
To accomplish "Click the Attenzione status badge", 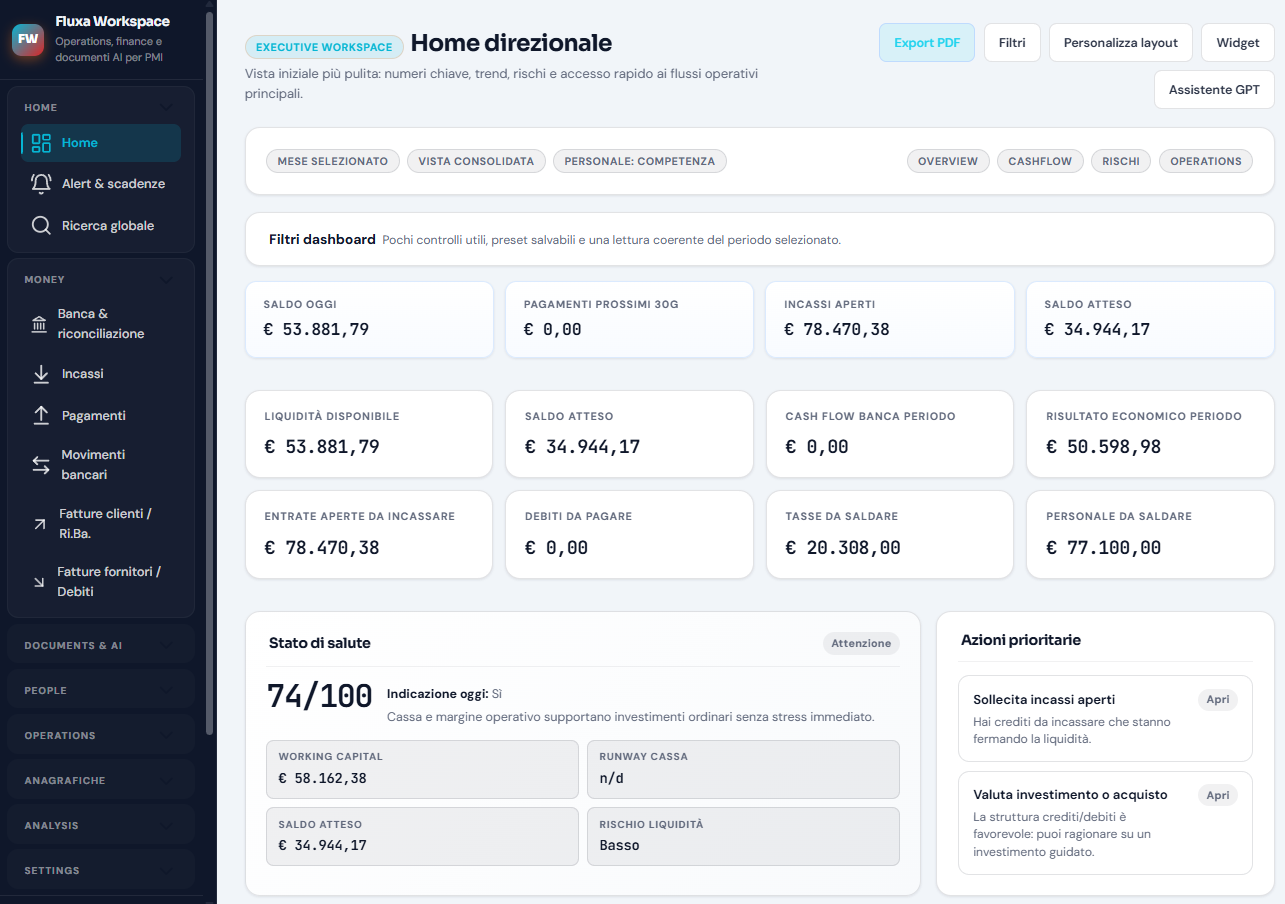I will point(861,643).
